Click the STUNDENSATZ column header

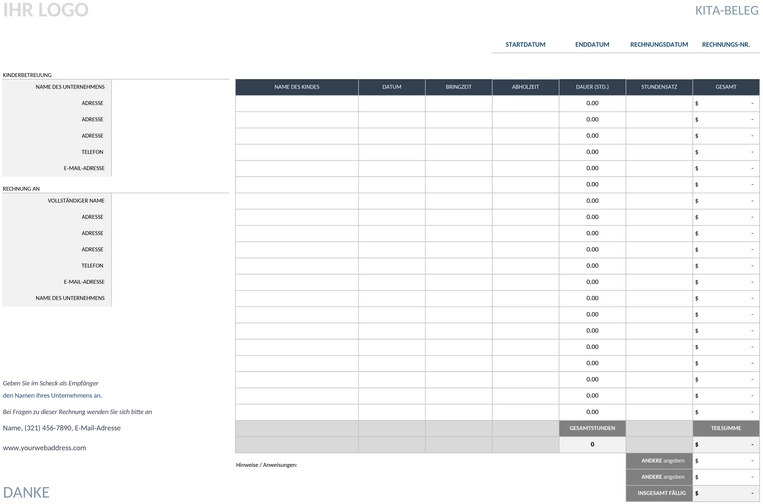(x=659, y=87)
